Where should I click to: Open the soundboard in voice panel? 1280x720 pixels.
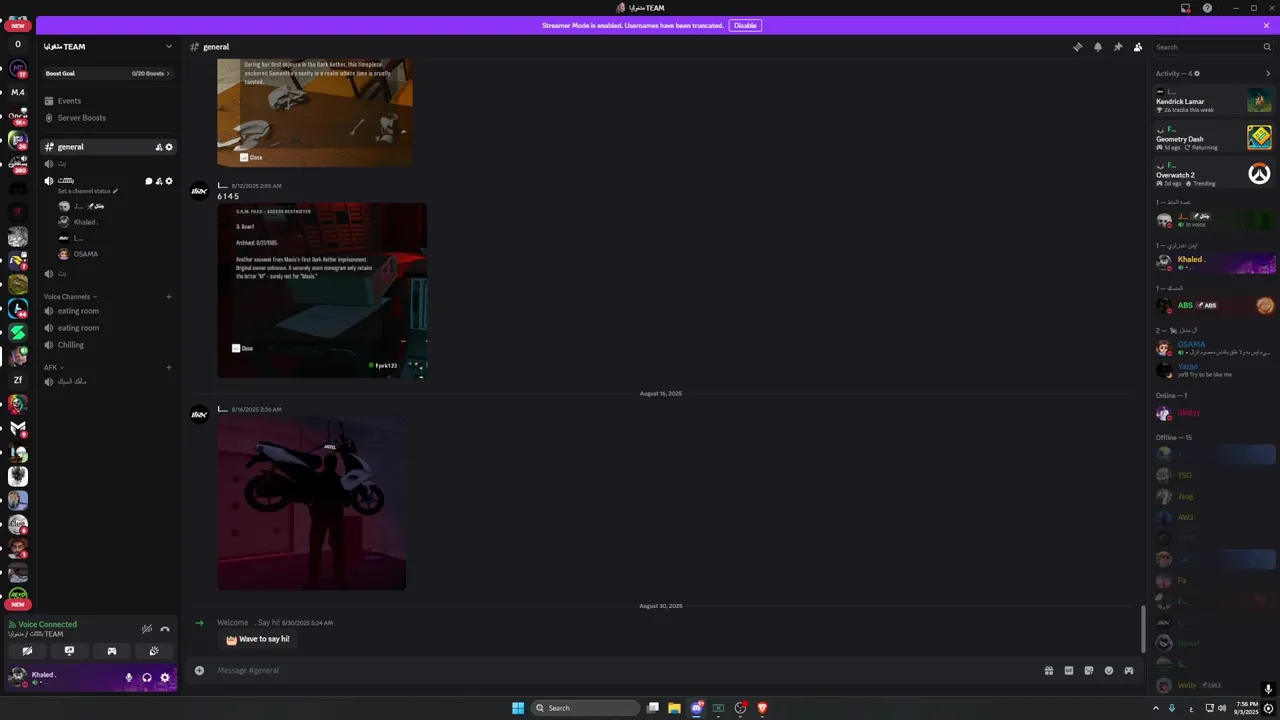(154, 651)
